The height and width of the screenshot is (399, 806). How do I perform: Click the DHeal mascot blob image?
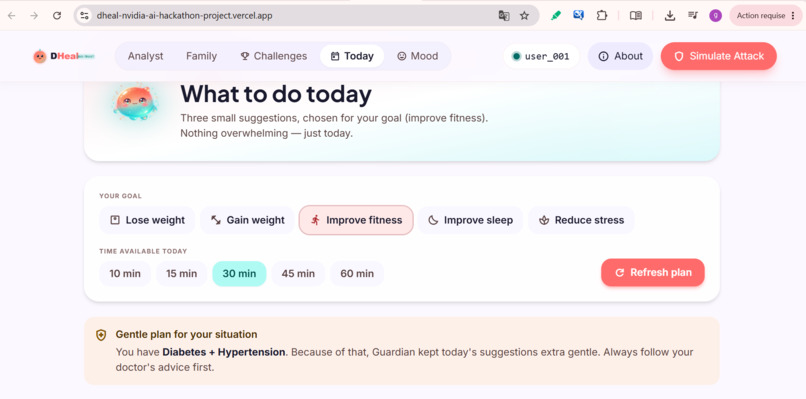tap(135, 103)
